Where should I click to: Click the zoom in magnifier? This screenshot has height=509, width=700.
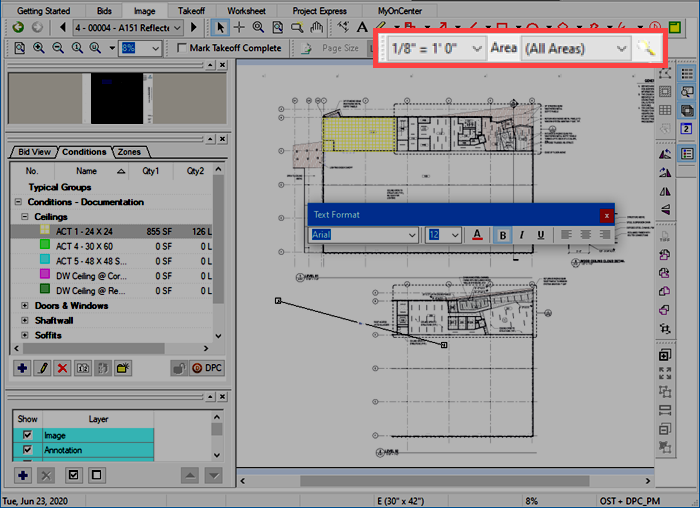click(x=38, y=48)
